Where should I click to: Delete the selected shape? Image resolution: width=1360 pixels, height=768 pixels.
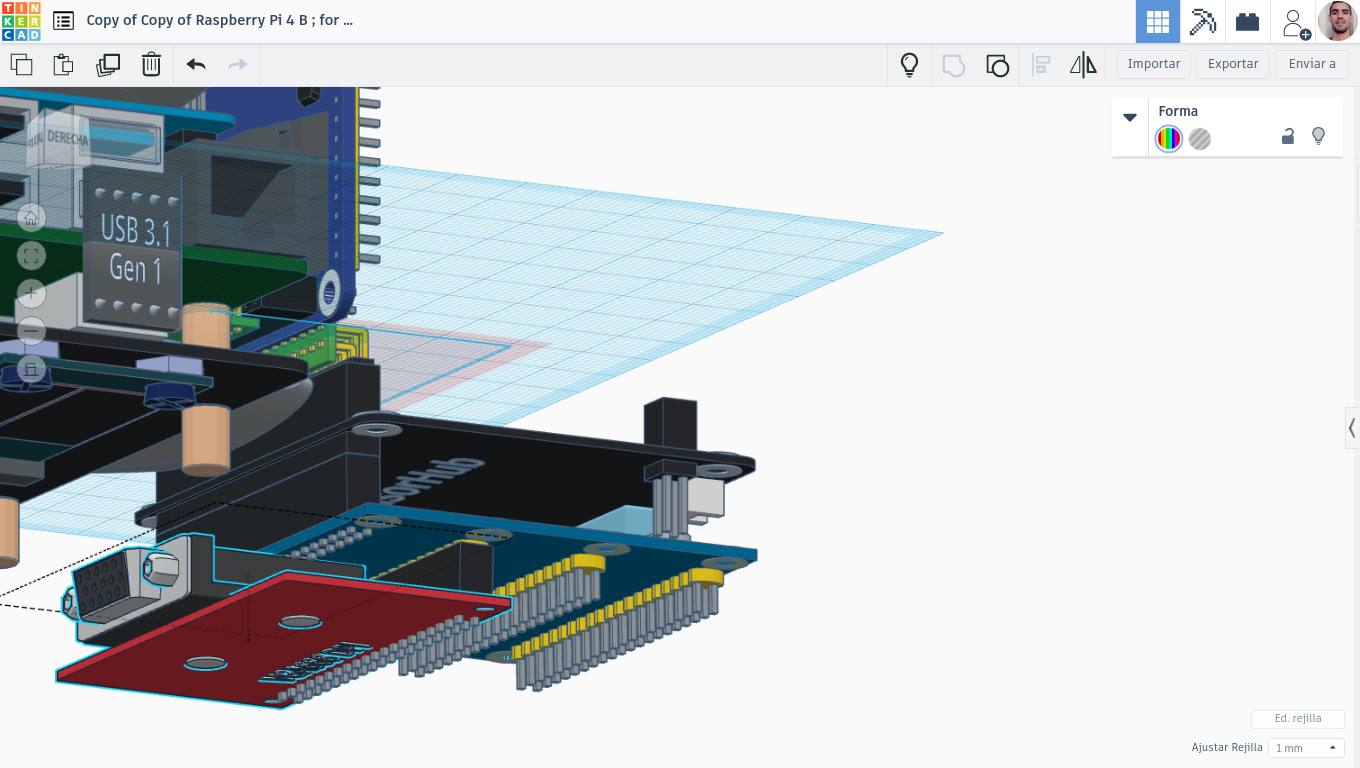(x=151, y=65)
